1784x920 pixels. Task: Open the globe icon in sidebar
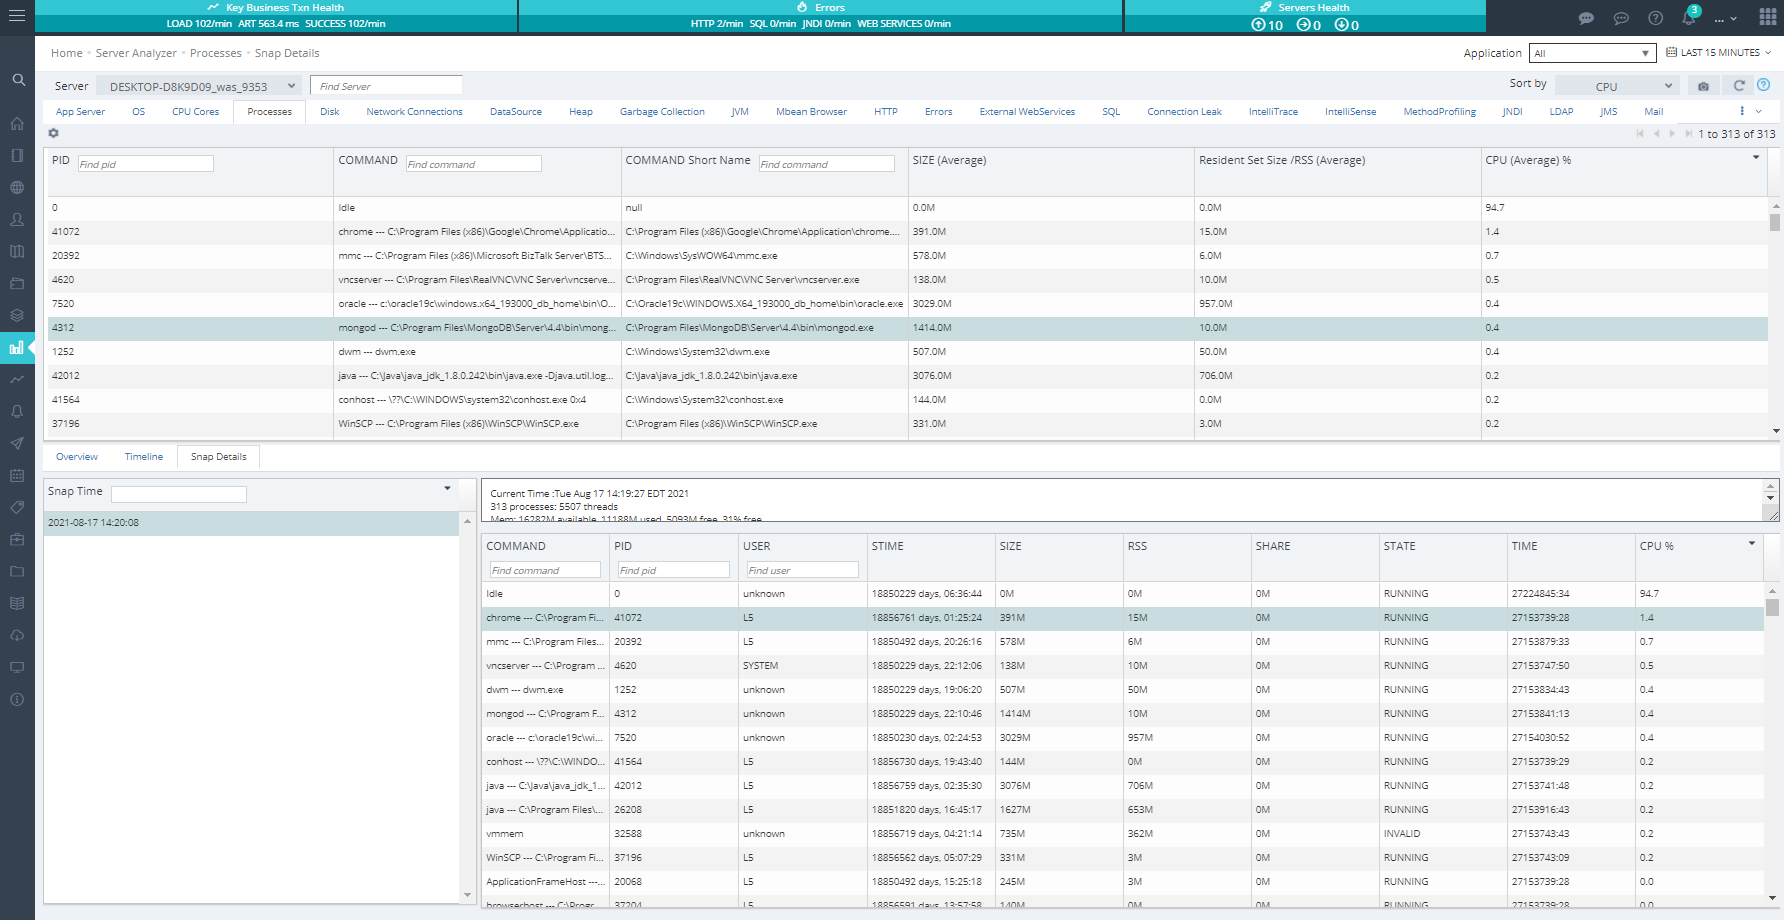pos(17,188)
